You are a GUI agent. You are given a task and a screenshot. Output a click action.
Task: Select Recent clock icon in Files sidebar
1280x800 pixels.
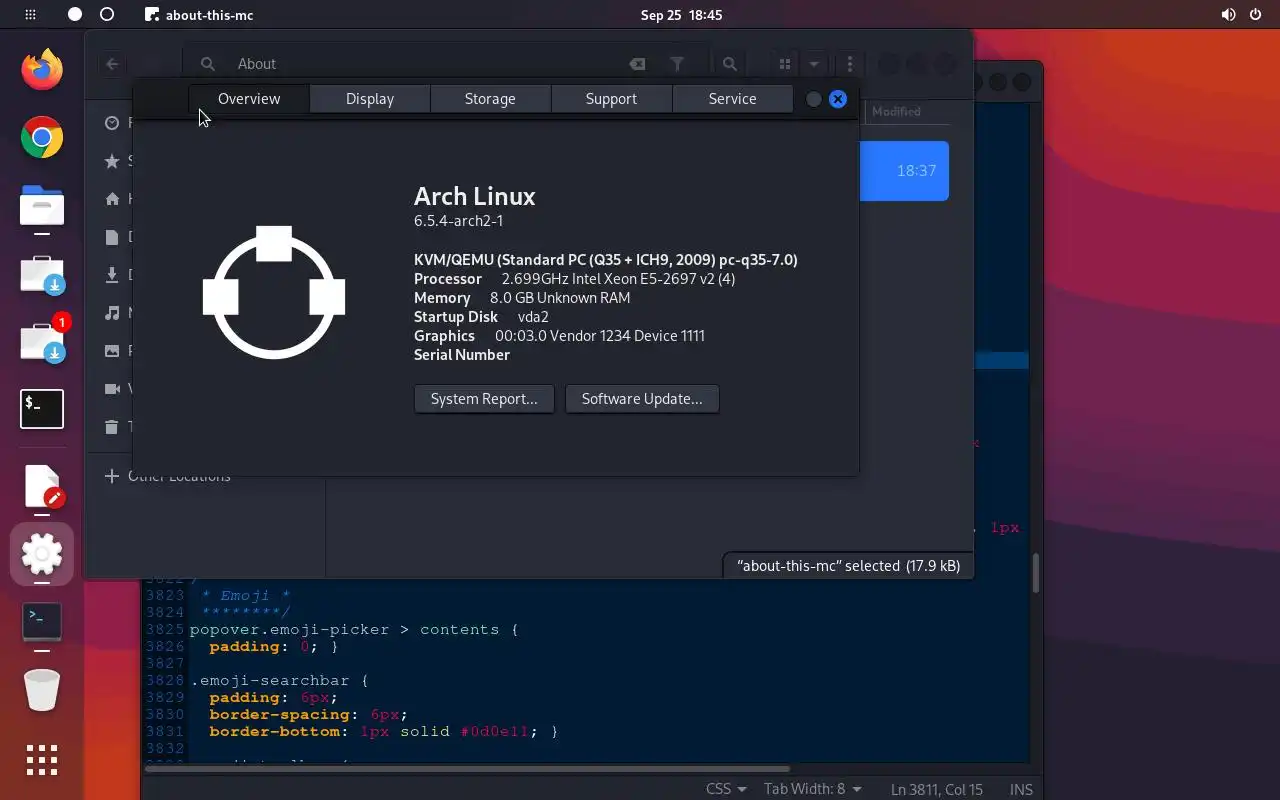pos(112,123)
